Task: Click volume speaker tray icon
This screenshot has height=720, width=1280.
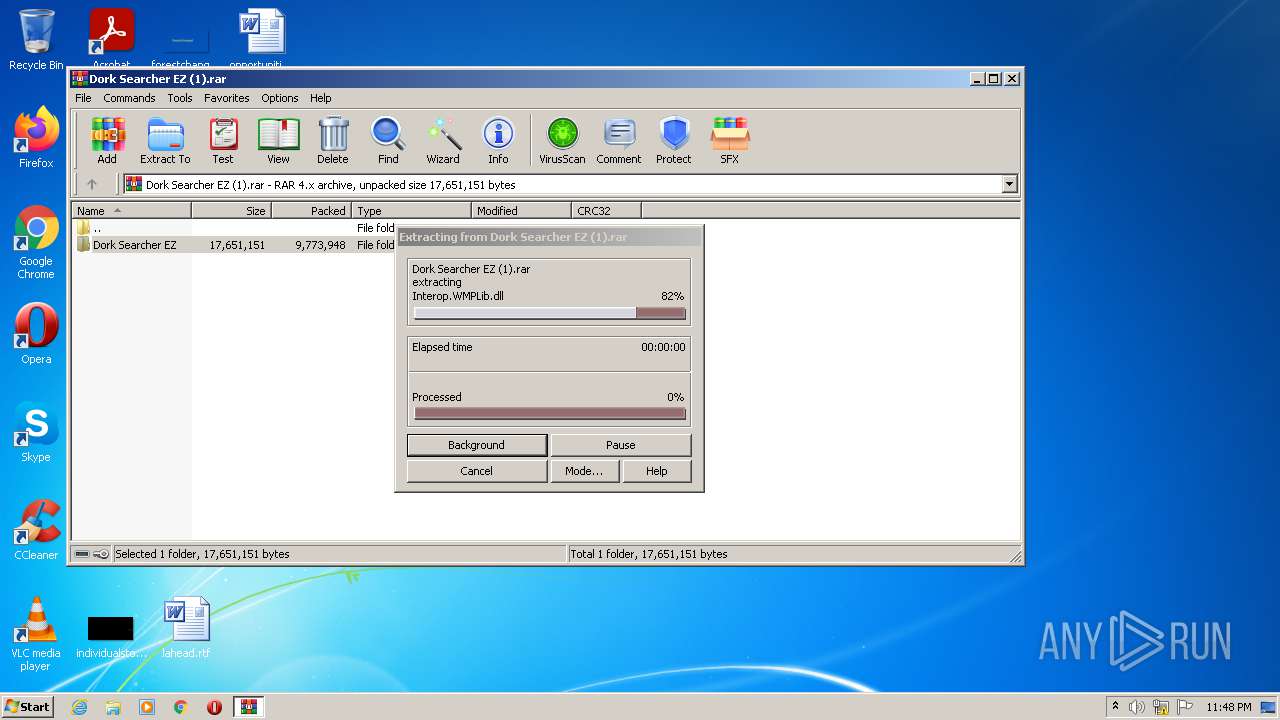Action: point(1137,707)
